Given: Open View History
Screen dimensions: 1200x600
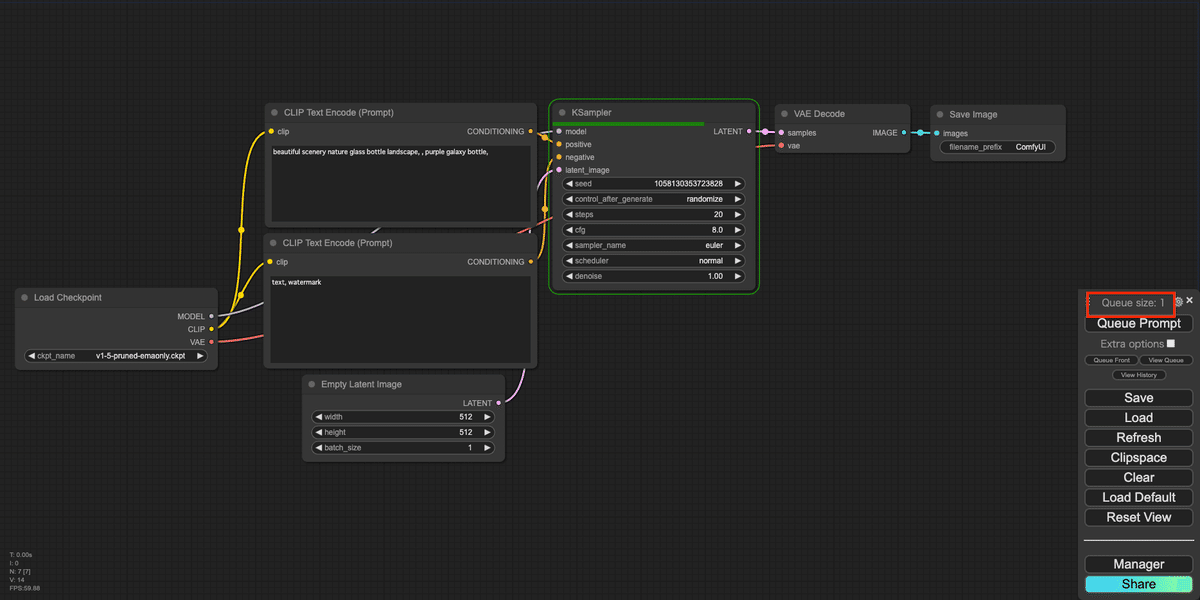Looking at the screenshot, I should pos(1139,375).
